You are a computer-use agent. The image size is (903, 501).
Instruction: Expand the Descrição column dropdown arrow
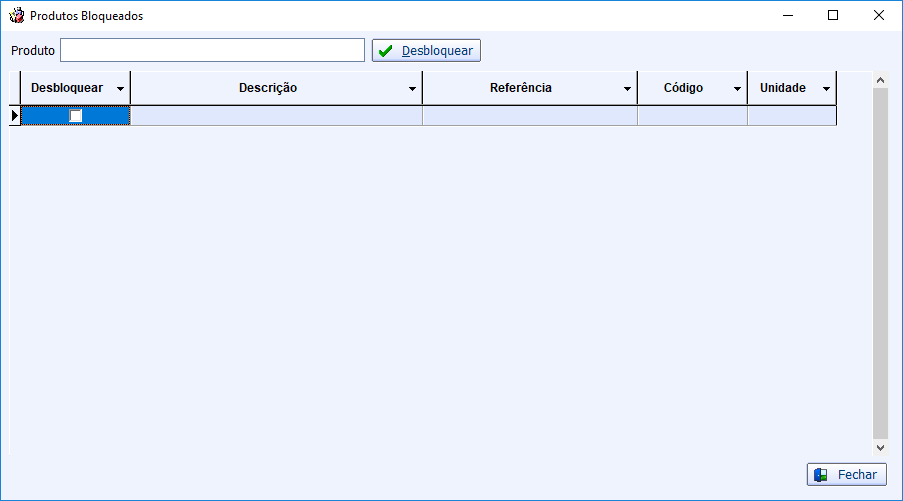click(412, 89)
